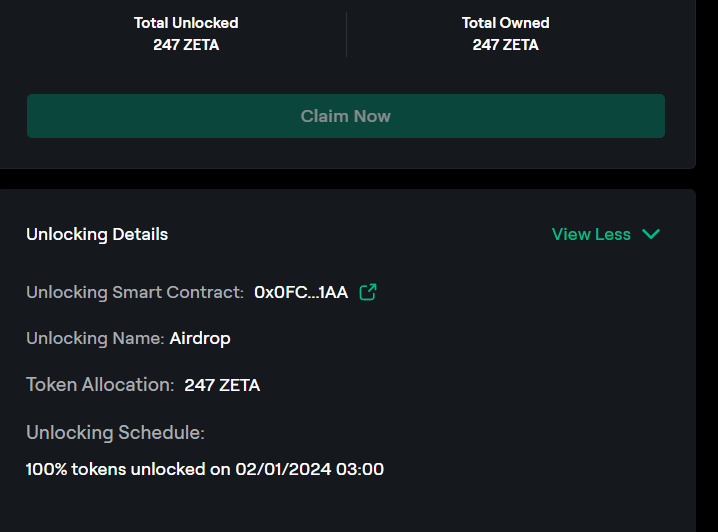
Task: Click the View Less text
Action: point(591,234)
